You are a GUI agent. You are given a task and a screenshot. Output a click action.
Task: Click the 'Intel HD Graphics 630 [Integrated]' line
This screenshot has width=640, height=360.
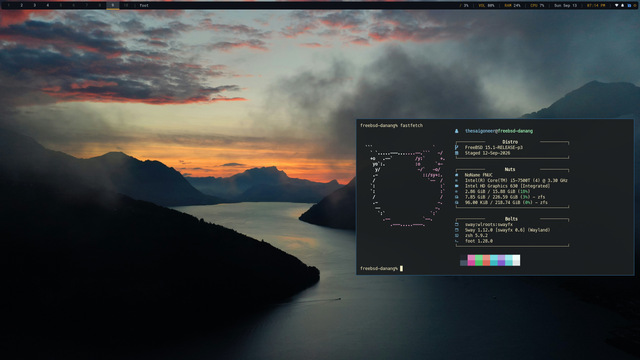[507, 186]
